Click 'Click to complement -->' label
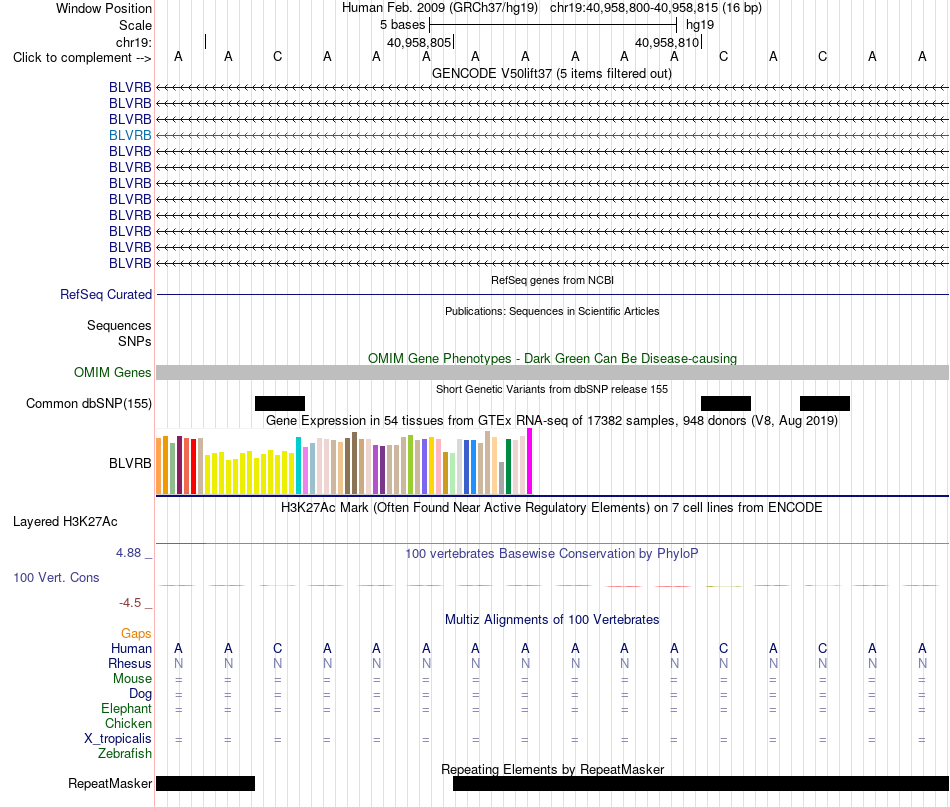950x807 pixels. point(82,58)
